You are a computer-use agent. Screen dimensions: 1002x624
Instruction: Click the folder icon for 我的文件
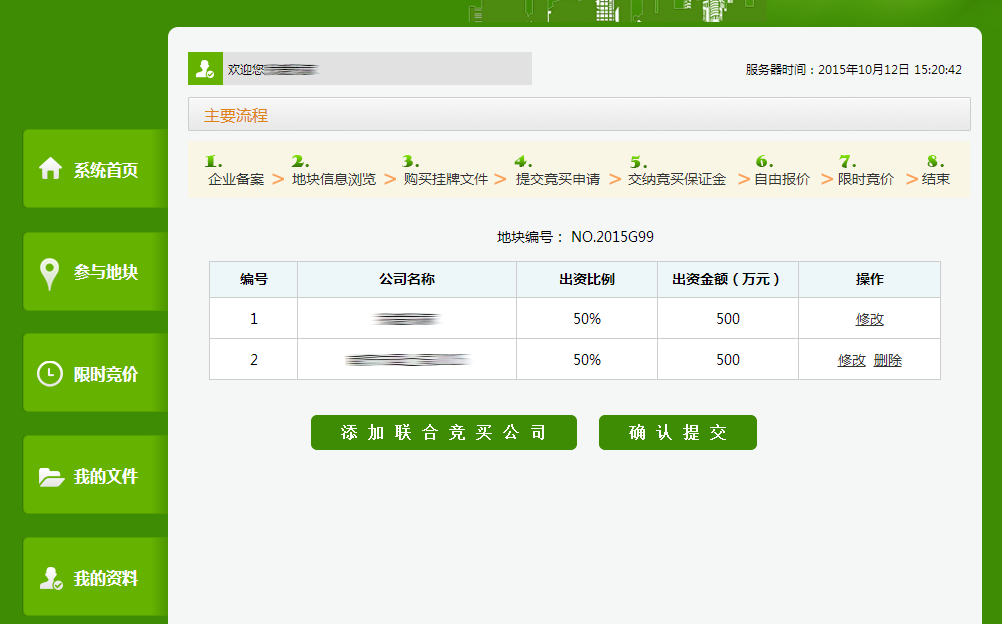tap(51, 477)
